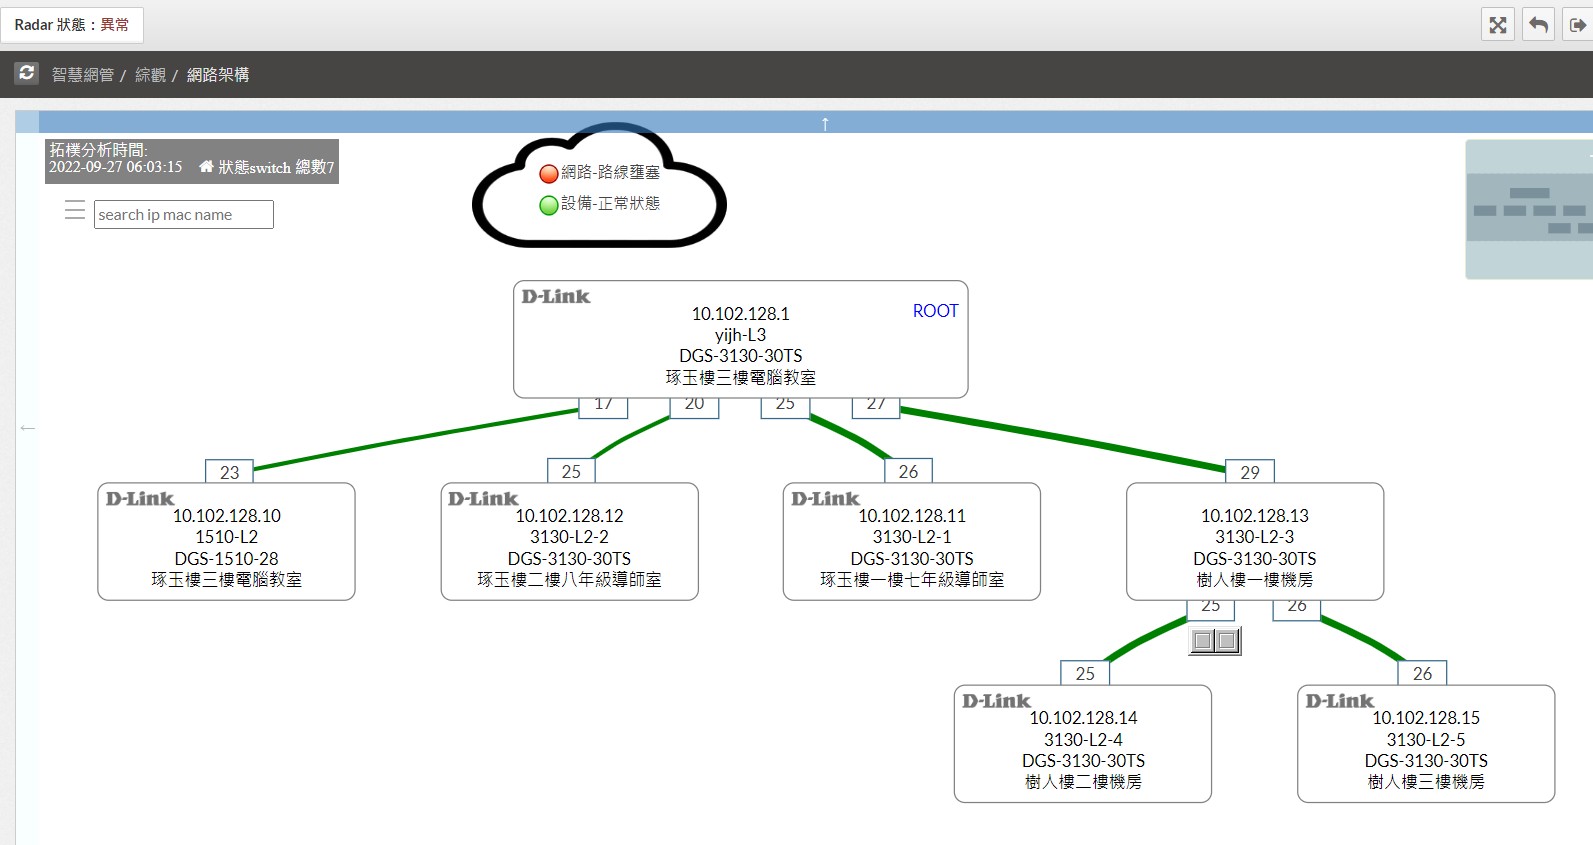Viewport: 1593px width, 845px height.
Task: Select the 10.102.128.1 yijh-L3 root switch node
Action: (740, 340)
